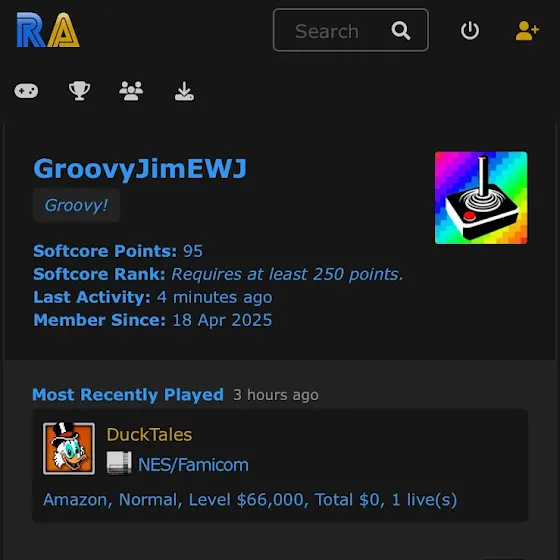Click the Groovy! motto badge
560x560 pixels.
tap(76, 205)
